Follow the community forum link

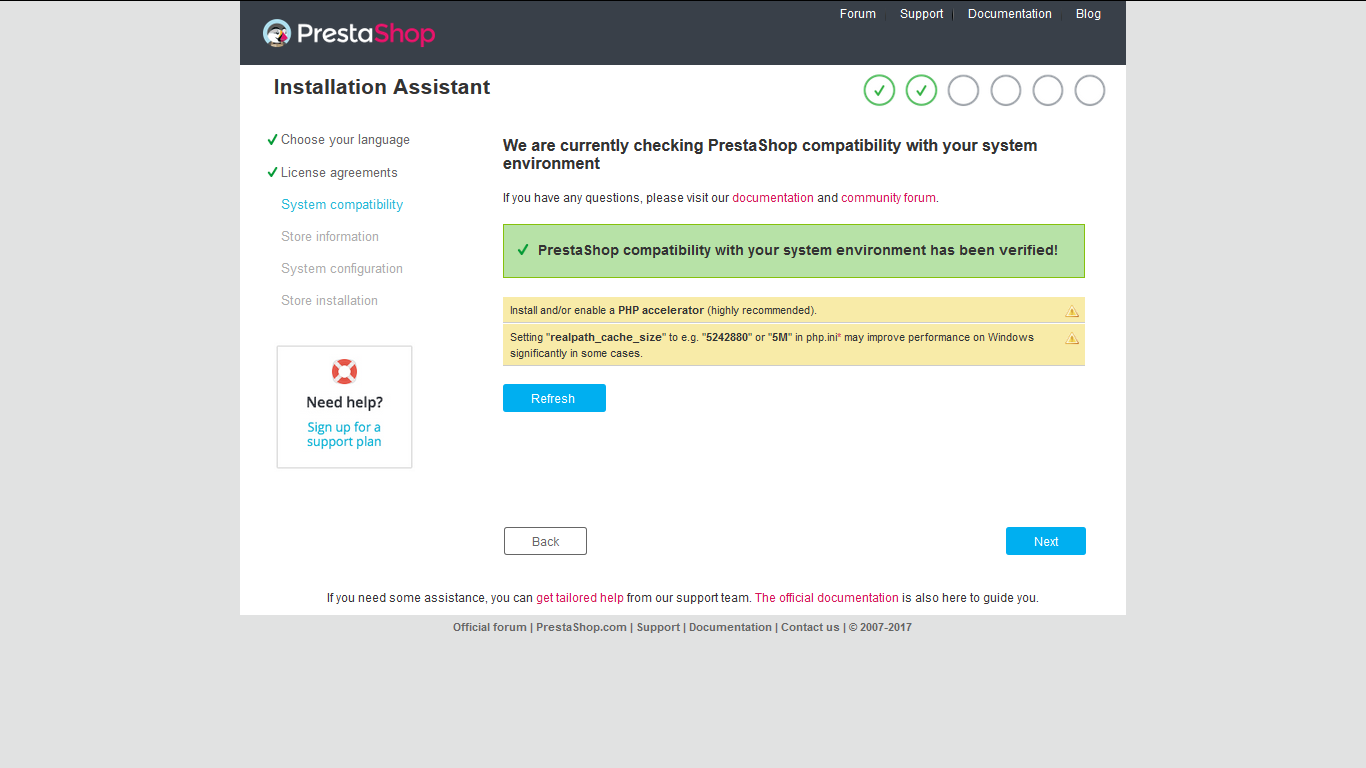point(888,198)
